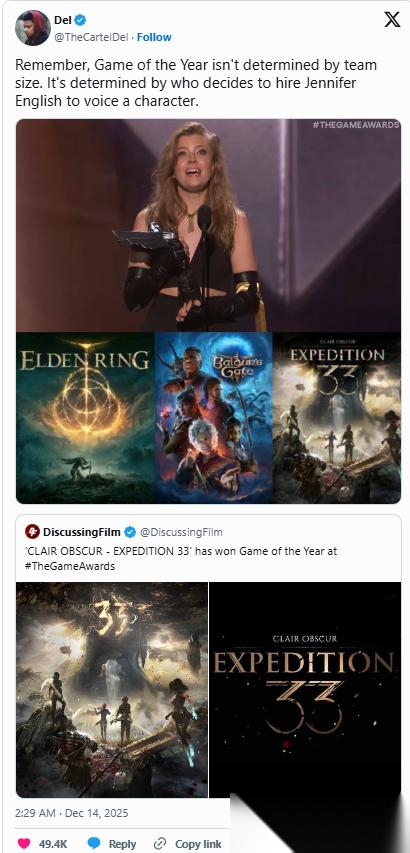Click the copy link chain icon
The width and height of the screenshot is (410, 853).
click(160, 843)
